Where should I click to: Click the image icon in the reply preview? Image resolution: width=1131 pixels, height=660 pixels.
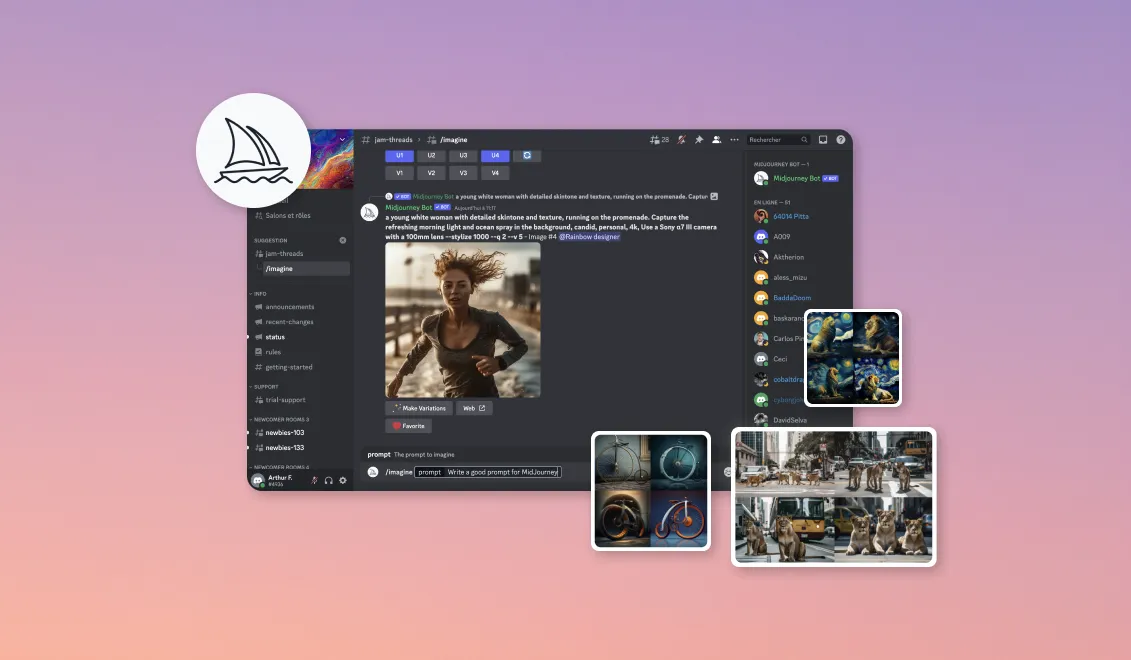pyautogui.click(x=714, y=196)
